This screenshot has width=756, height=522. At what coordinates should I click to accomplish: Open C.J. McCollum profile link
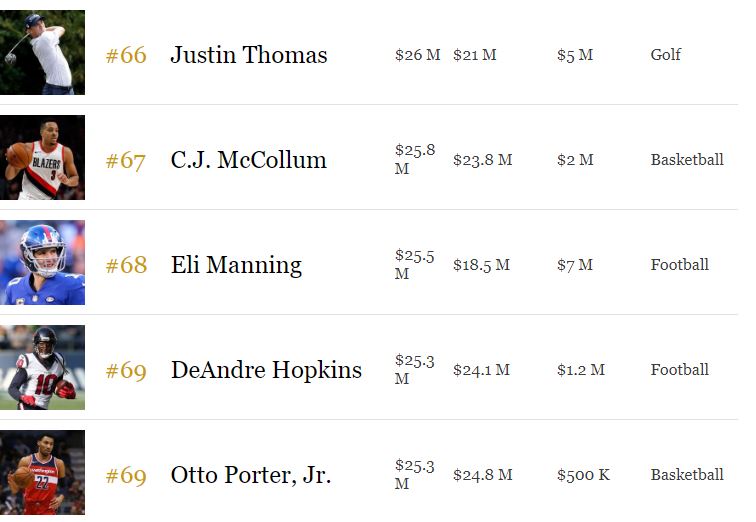pyautogui.click(x=248, y=160)
